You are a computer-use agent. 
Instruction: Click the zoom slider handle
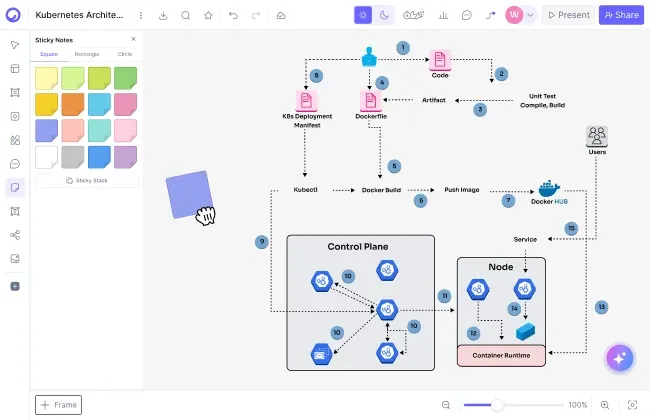coord(497,405)
